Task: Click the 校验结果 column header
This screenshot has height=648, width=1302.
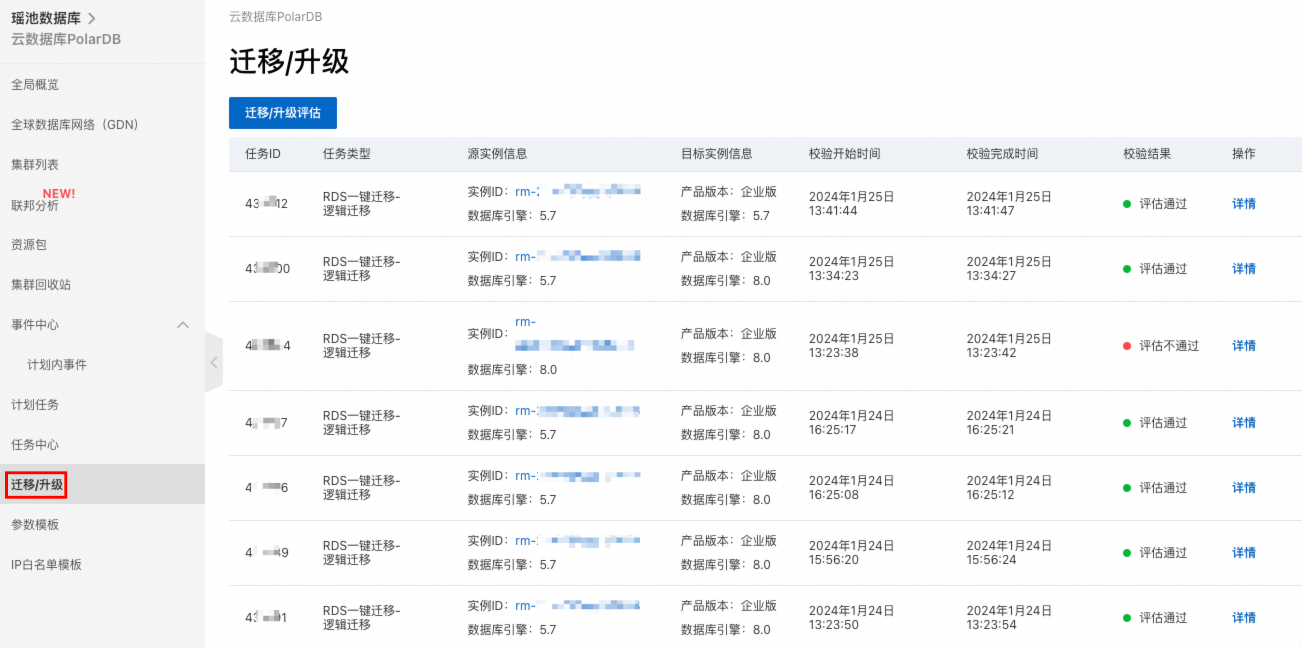Action: [1147, 154]
